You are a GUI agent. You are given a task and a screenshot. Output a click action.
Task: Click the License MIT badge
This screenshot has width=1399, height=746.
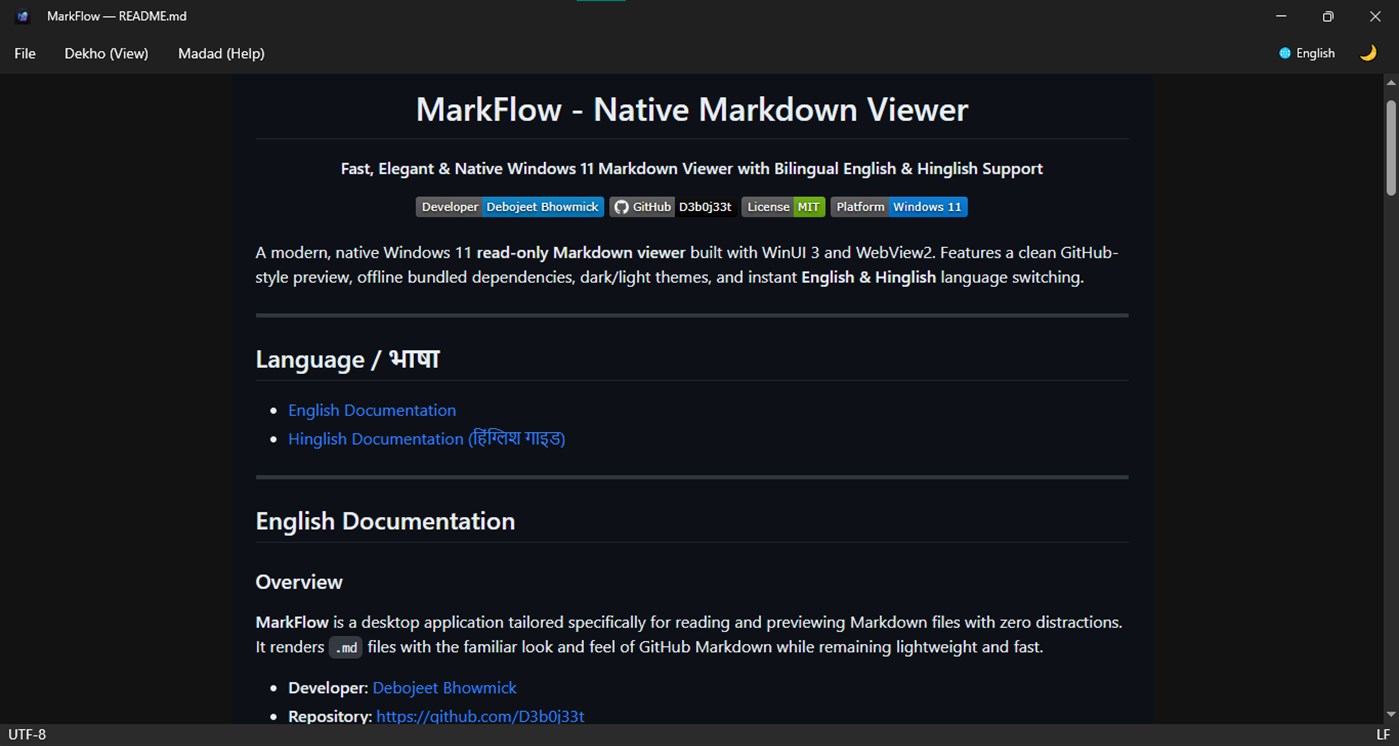pos(783,207)
